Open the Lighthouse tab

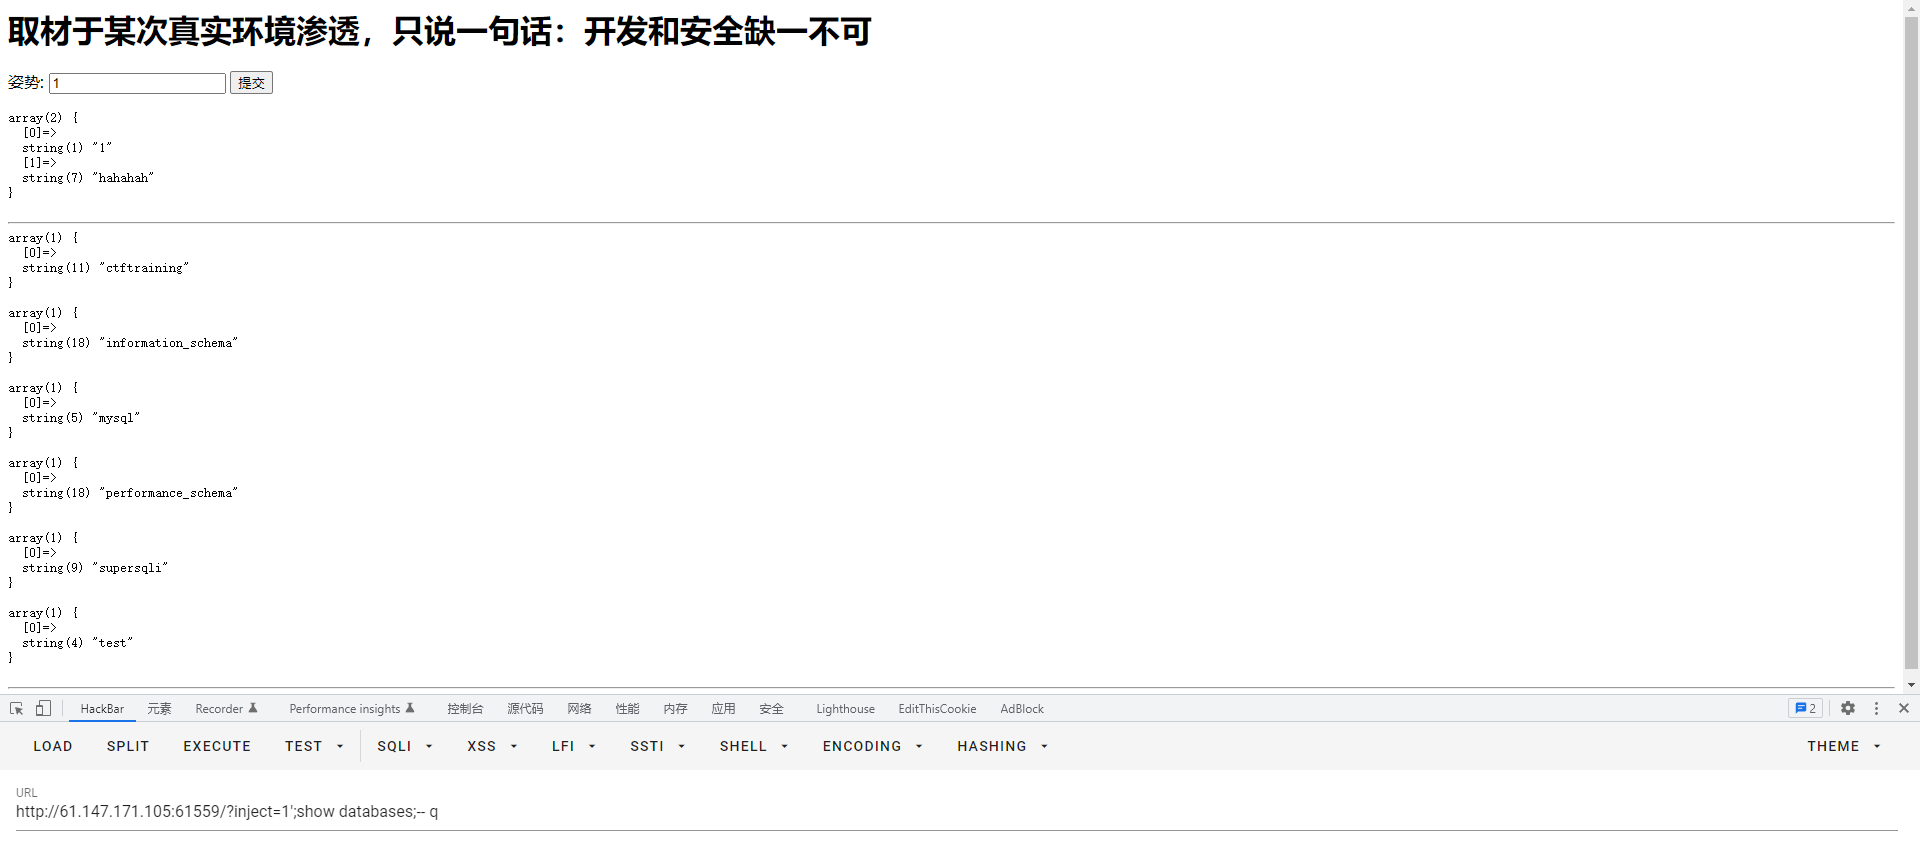[x=845, y=709]
